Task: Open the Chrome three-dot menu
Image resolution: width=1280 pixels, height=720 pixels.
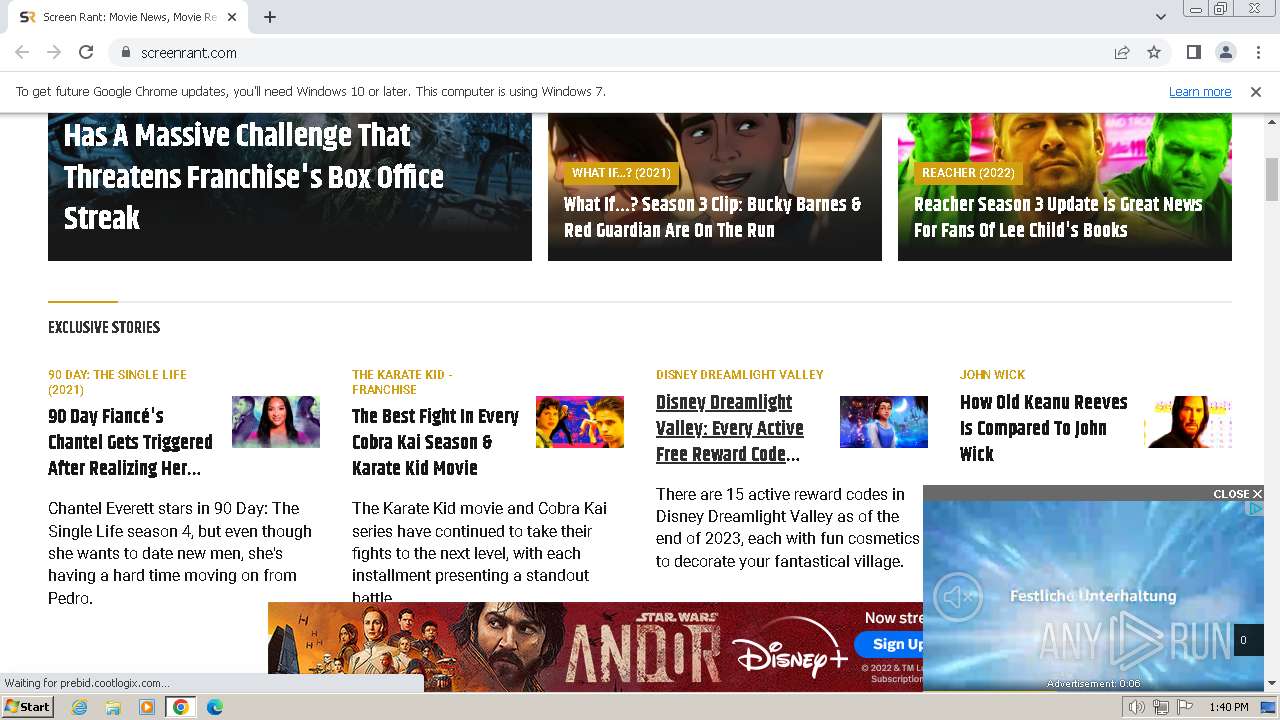Action: click(1257, 52)
